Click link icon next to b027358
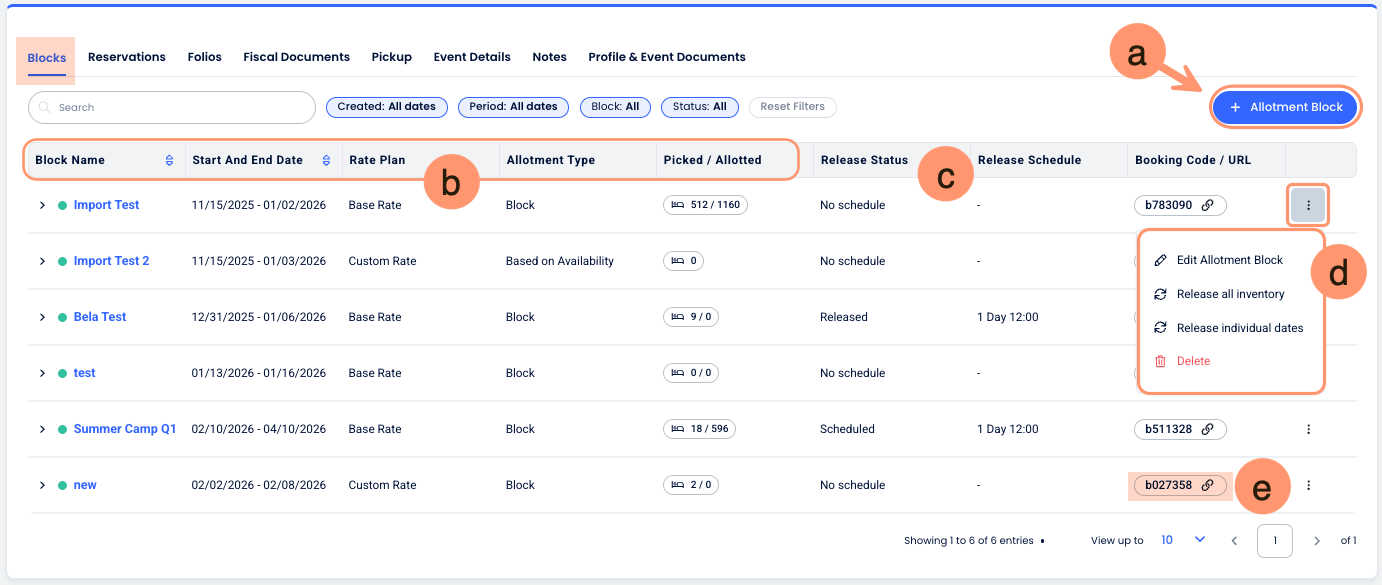Screen dimensions: 1382x585 coord(1207,485)
